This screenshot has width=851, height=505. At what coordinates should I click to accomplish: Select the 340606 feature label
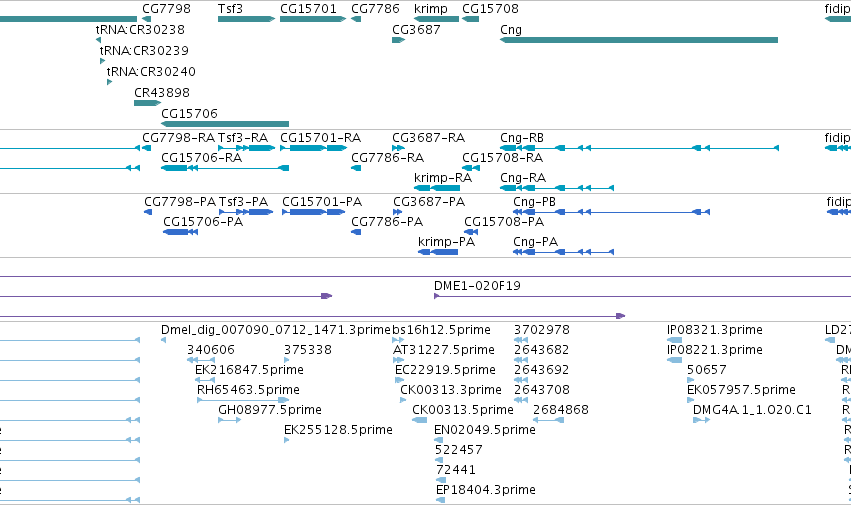(211, 350)
